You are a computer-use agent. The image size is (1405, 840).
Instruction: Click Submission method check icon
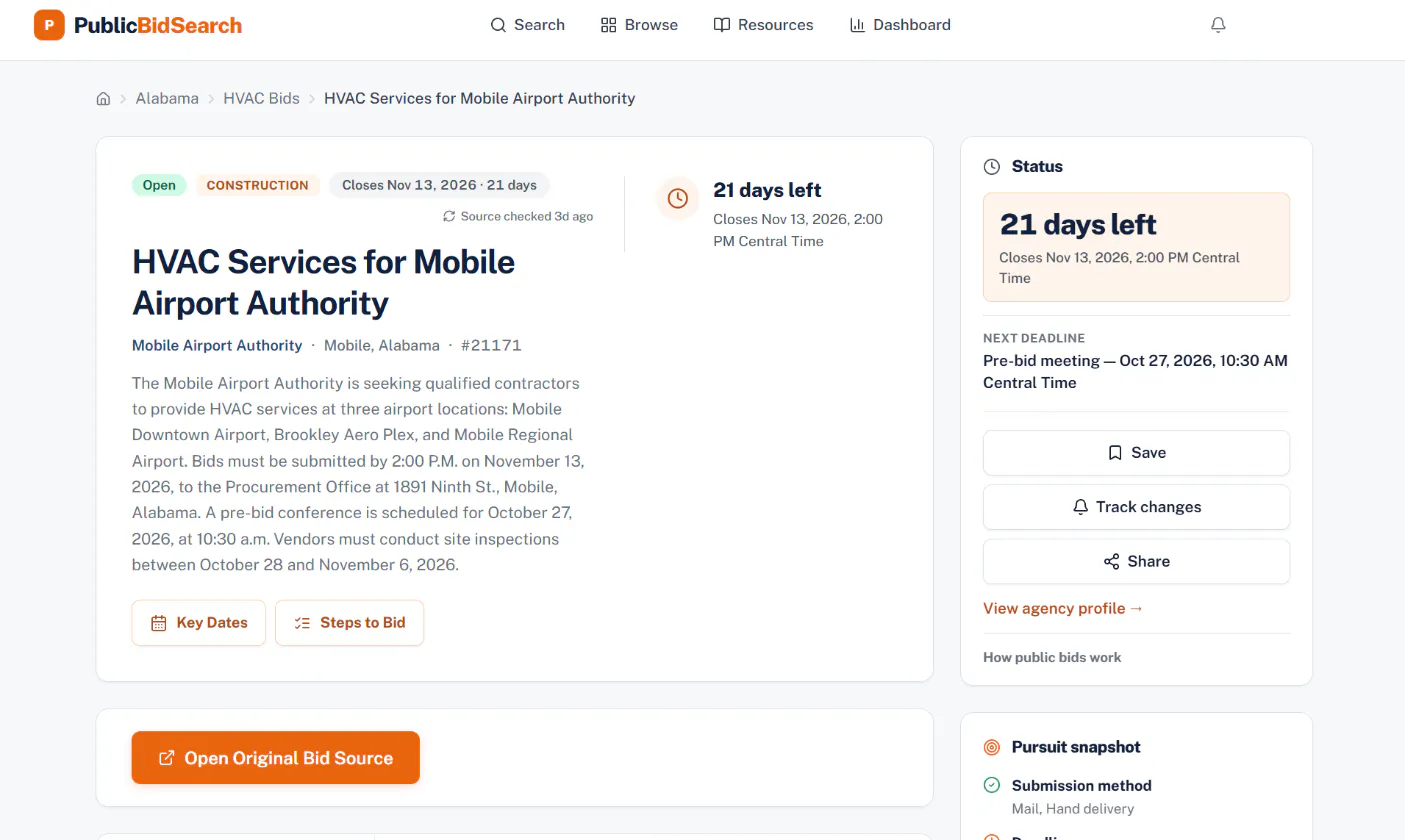point(992,785)
